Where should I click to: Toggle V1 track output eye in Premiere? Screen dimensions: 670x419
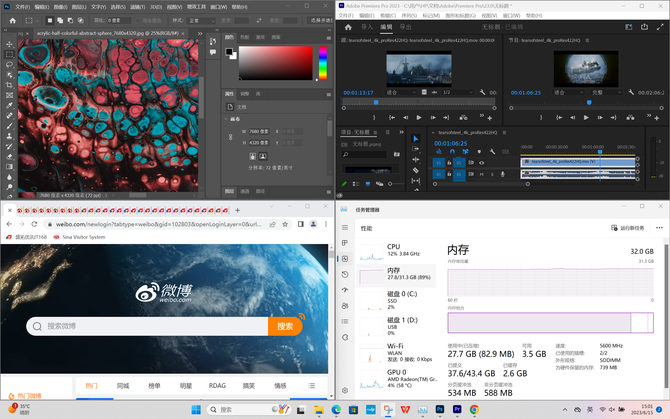482,163
